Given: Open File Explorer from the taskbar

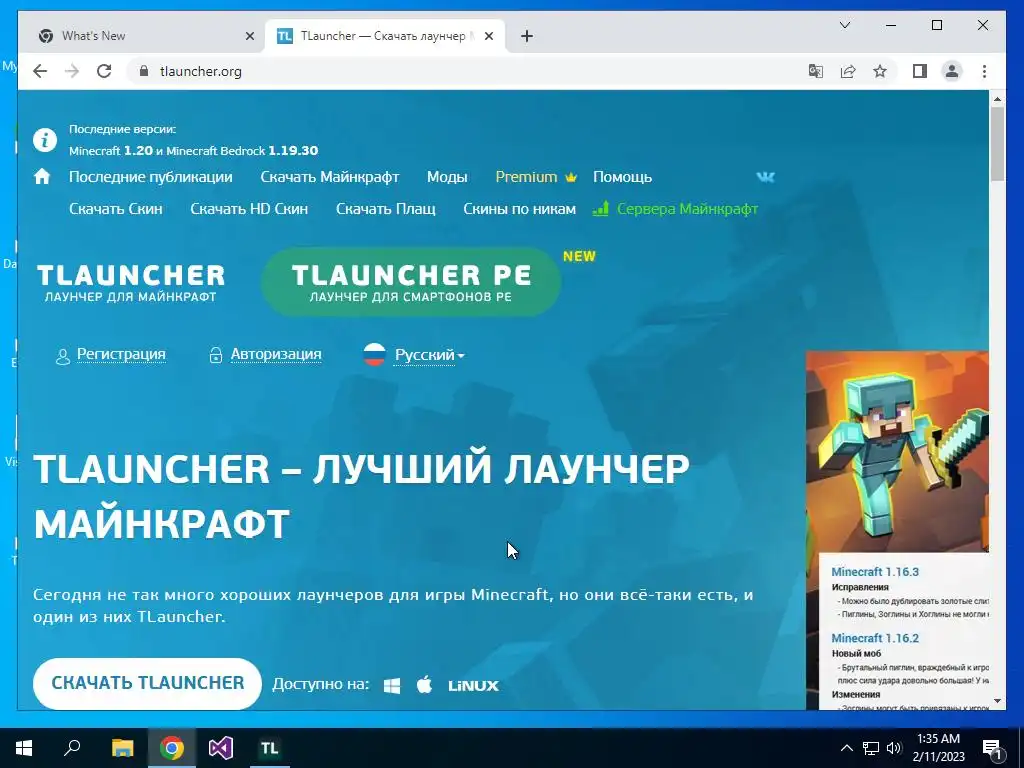Looking at the screenshot, I should (x=122, y=748).
